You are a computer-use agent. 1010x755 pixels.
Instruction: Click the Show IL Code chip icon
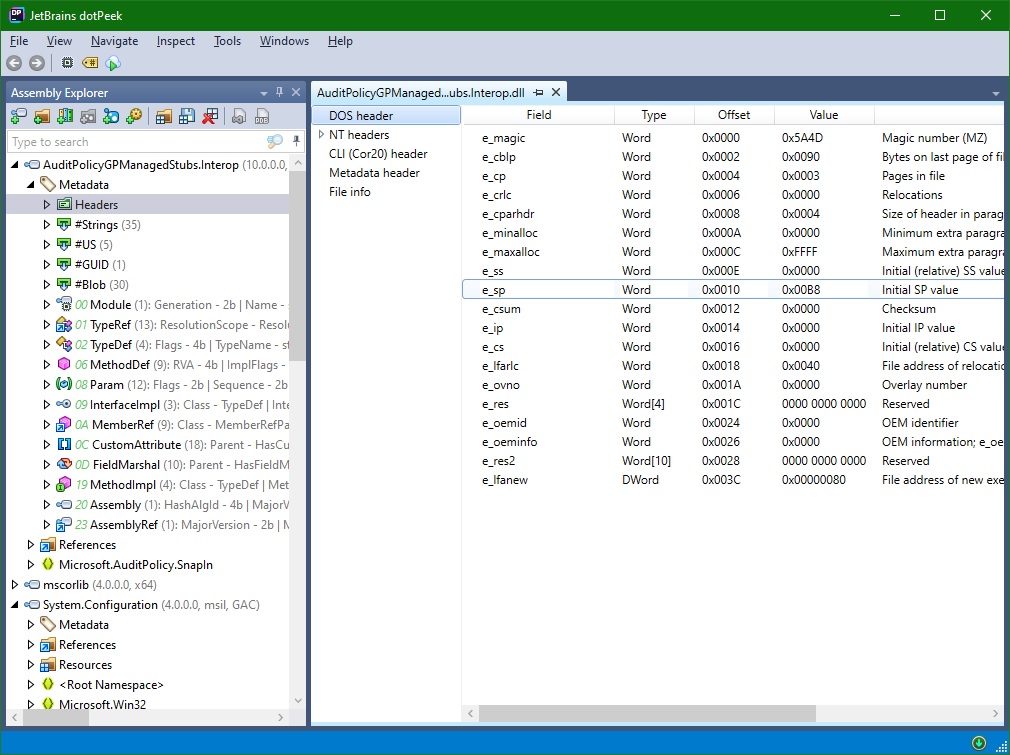coord(67,62)
